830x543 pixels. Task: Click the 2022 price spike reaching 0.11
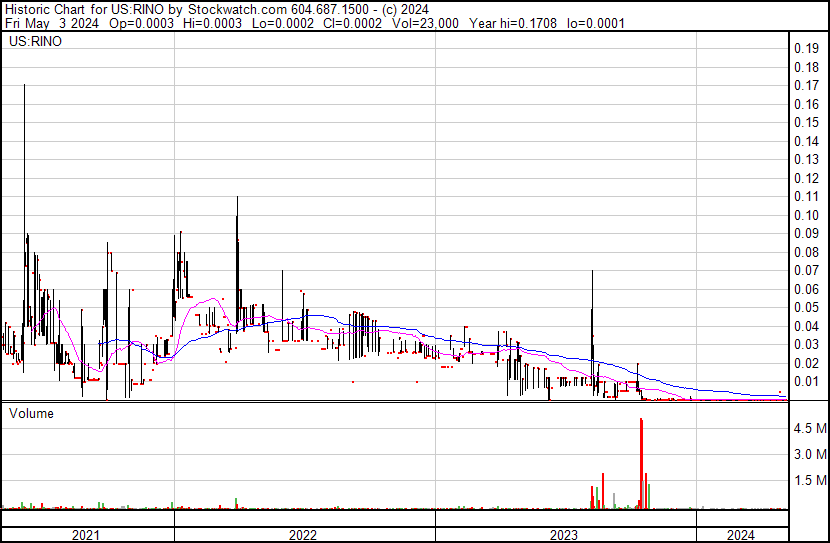tap(237, 198)
